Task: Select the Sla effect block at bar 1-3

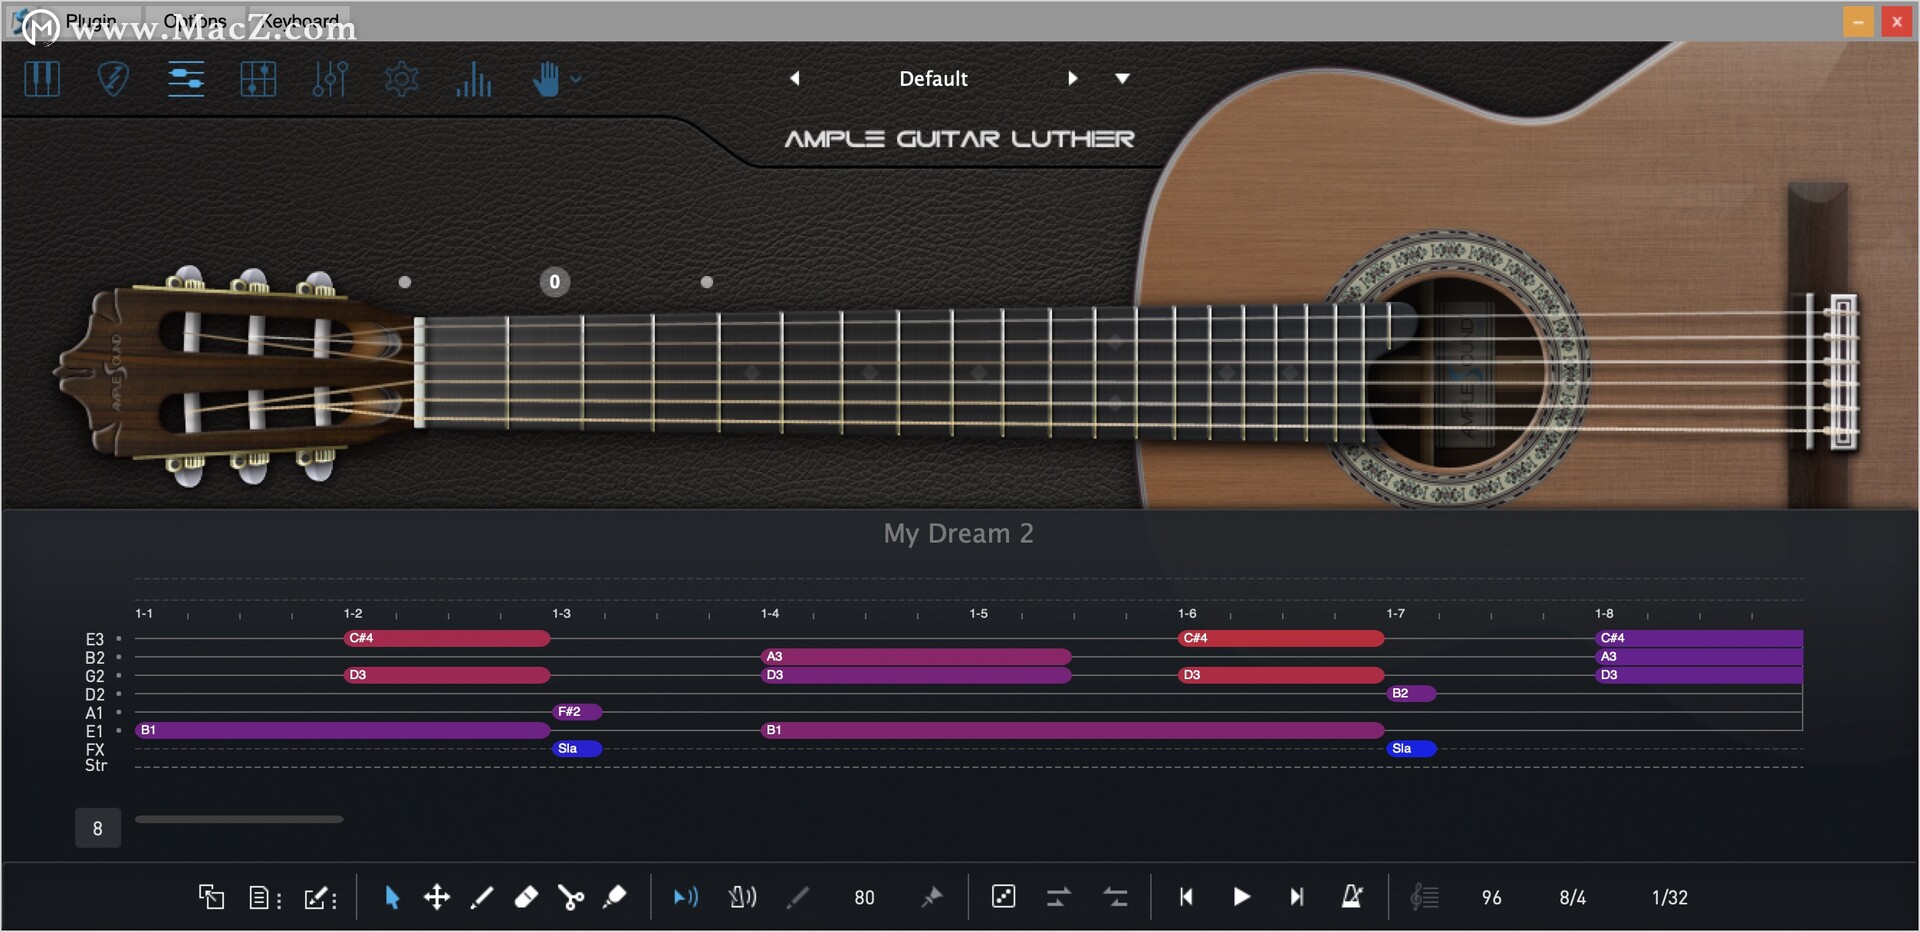Action: (x=577, y=748)
